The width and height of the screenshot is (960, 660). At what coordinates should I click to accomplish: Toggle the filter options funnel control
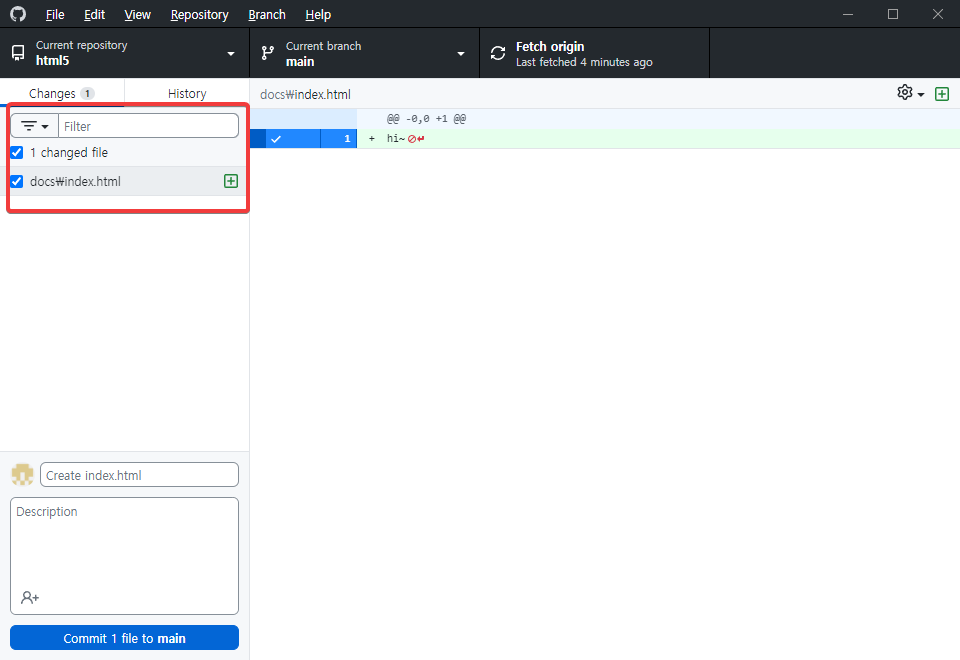33,125
